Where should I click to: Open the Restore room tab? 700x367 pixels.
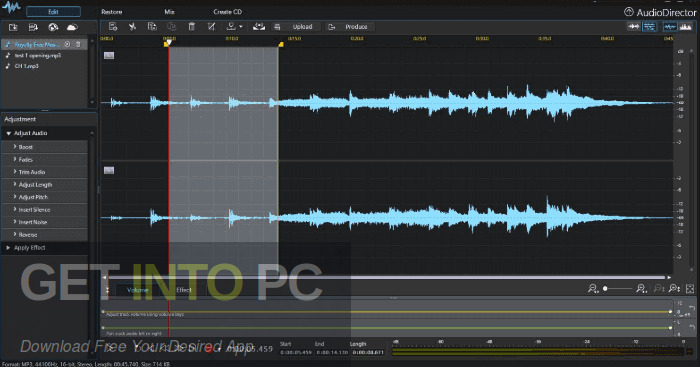112,12
